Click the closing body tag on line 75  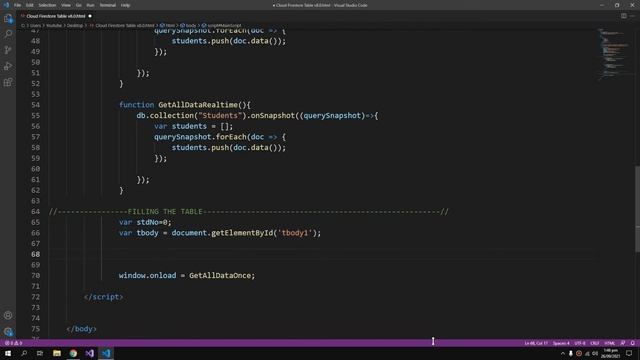coord(82,329)
